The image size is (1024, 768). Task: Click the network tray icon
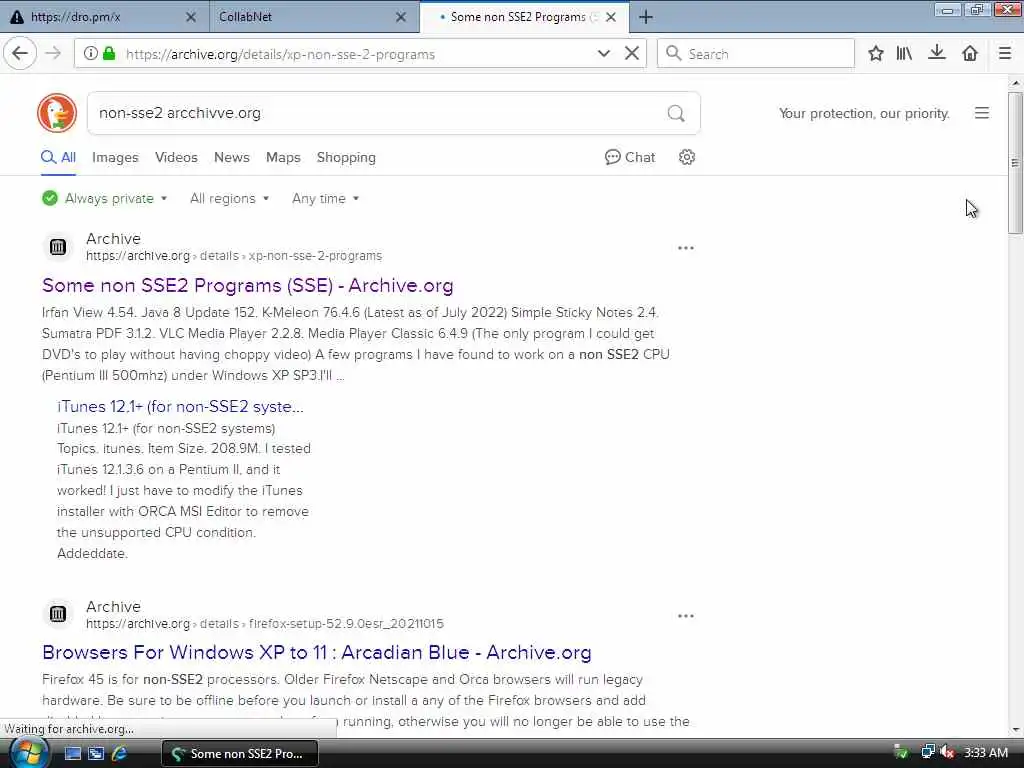tap(927, 752)
